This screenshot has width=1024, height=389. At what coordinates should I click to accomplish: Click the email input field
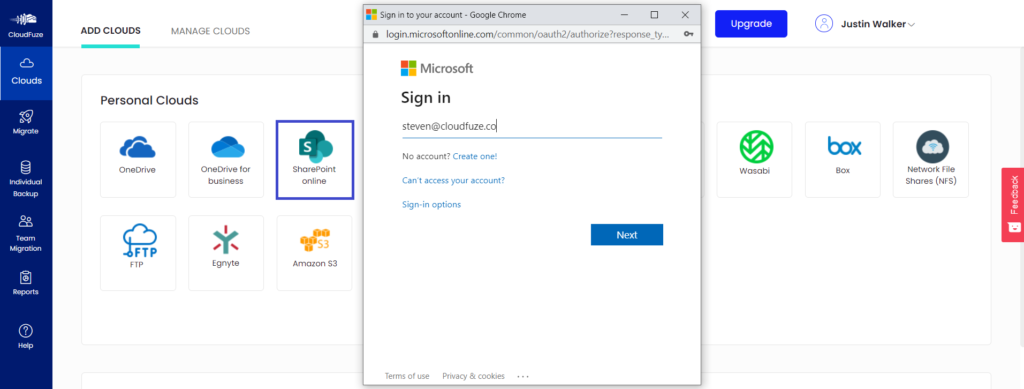(532, 128)
